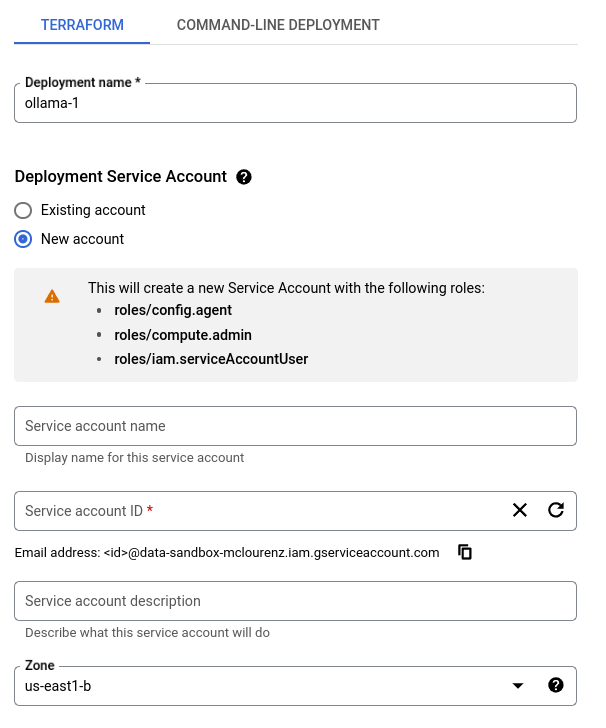Click the 'This will create a new Service Account' message

click(x=287, y=288)
